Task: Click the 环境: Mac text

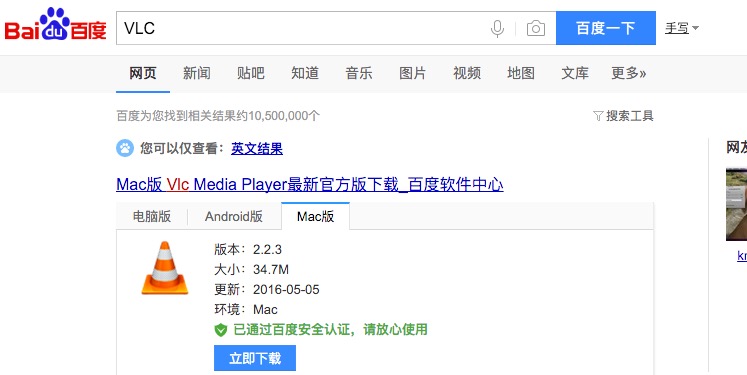Action: coord(246,310)
